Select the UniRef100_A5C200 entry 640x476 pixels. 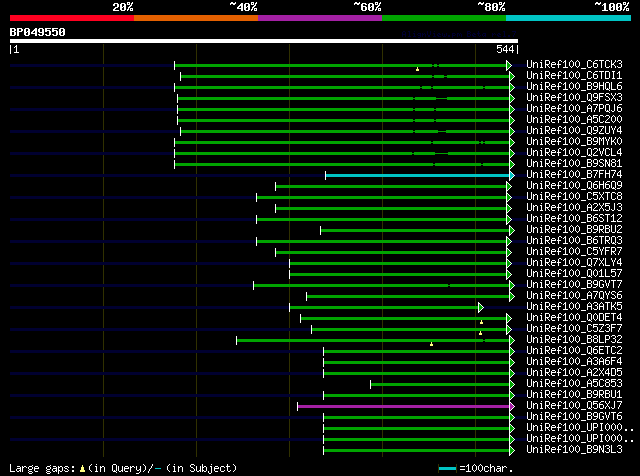tap(574, 120)
